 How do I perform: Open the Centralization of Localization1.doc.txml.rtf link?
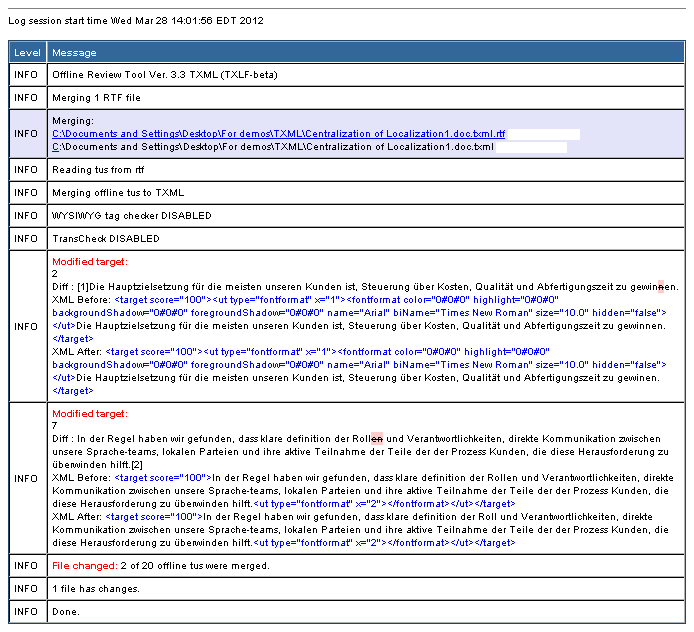coord(278,134)
